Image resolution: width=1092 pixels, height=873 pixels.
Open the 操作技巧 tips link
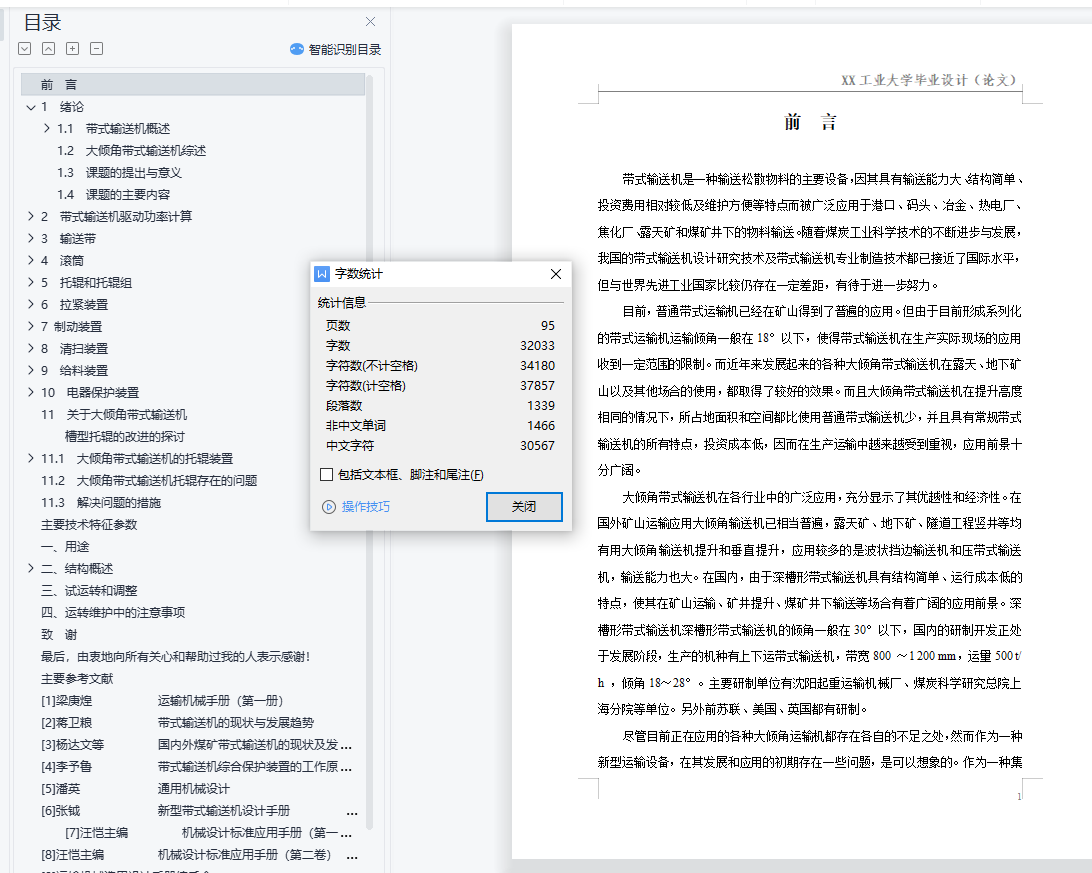coord(366,507)
